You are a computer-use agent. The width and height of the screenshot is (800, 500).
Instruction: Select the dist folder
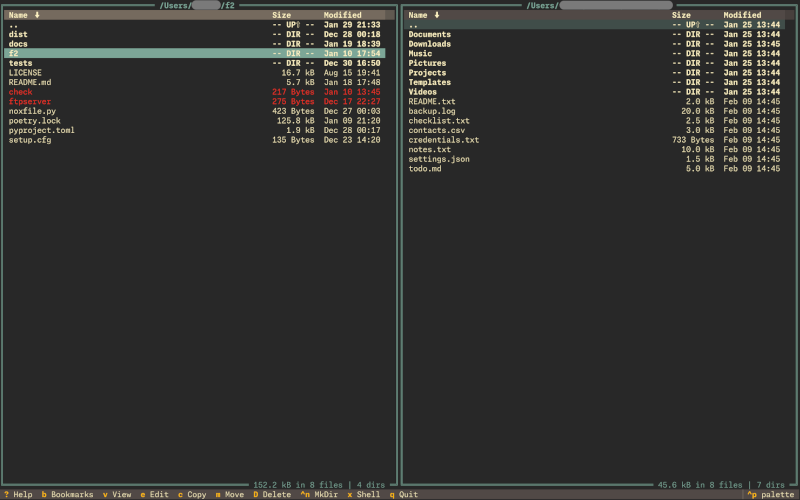coord(194,34)
